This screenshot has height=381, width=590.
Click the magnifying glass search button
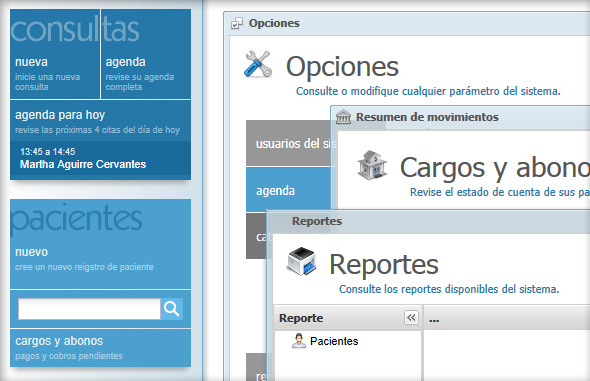(172, 309)
